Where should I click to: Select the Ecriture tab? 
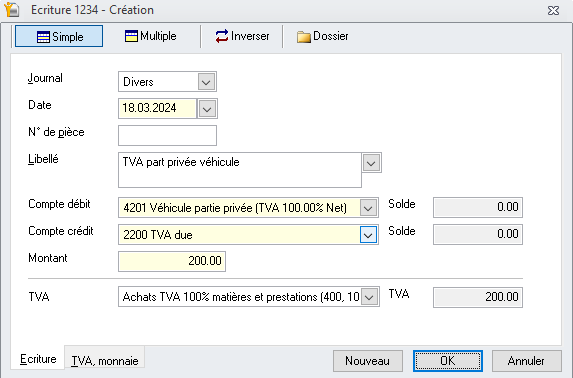38,359
